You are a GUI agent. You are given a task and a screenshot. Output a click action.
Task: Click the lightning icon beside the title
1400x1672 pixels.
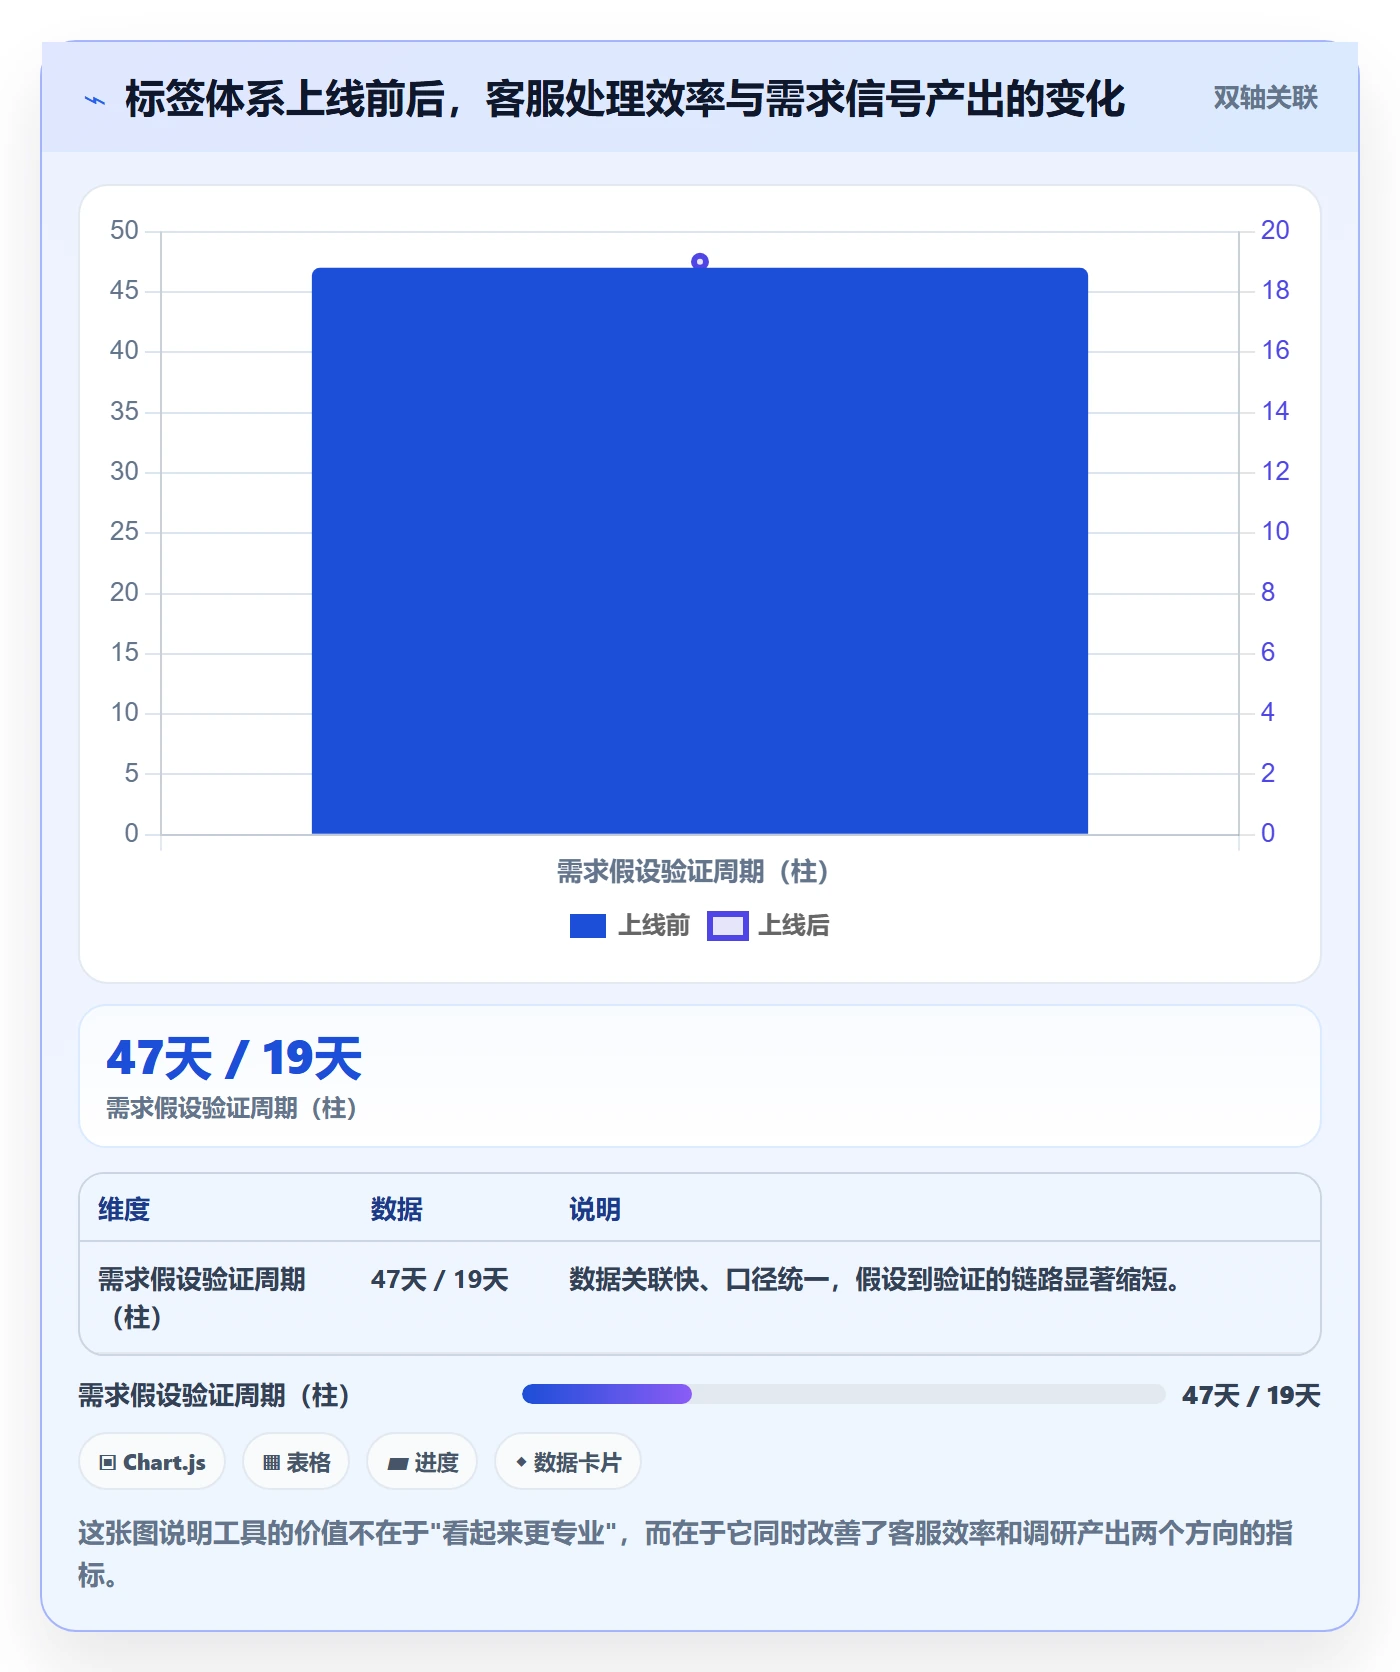[x=95, y=100]
